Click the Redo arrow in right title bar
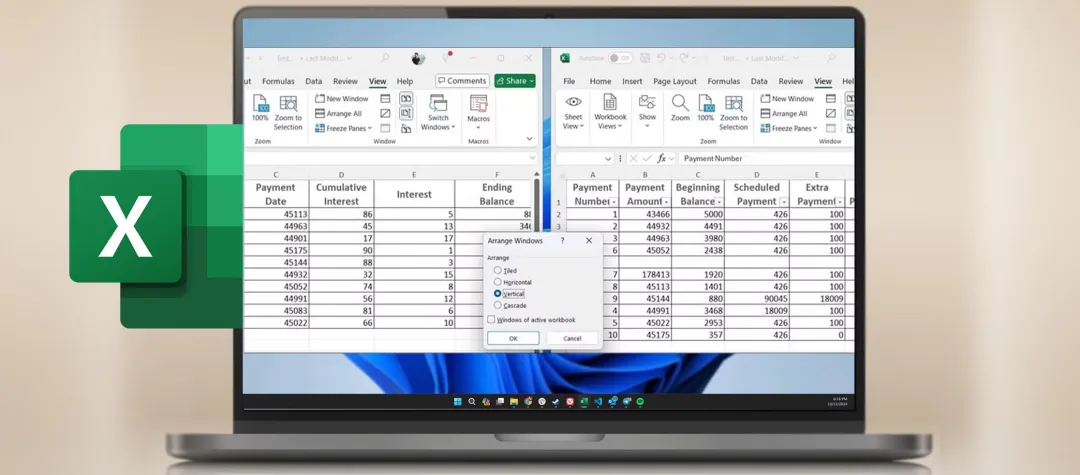This screenshot has height=475, width=1080. [x=683, y=59]
